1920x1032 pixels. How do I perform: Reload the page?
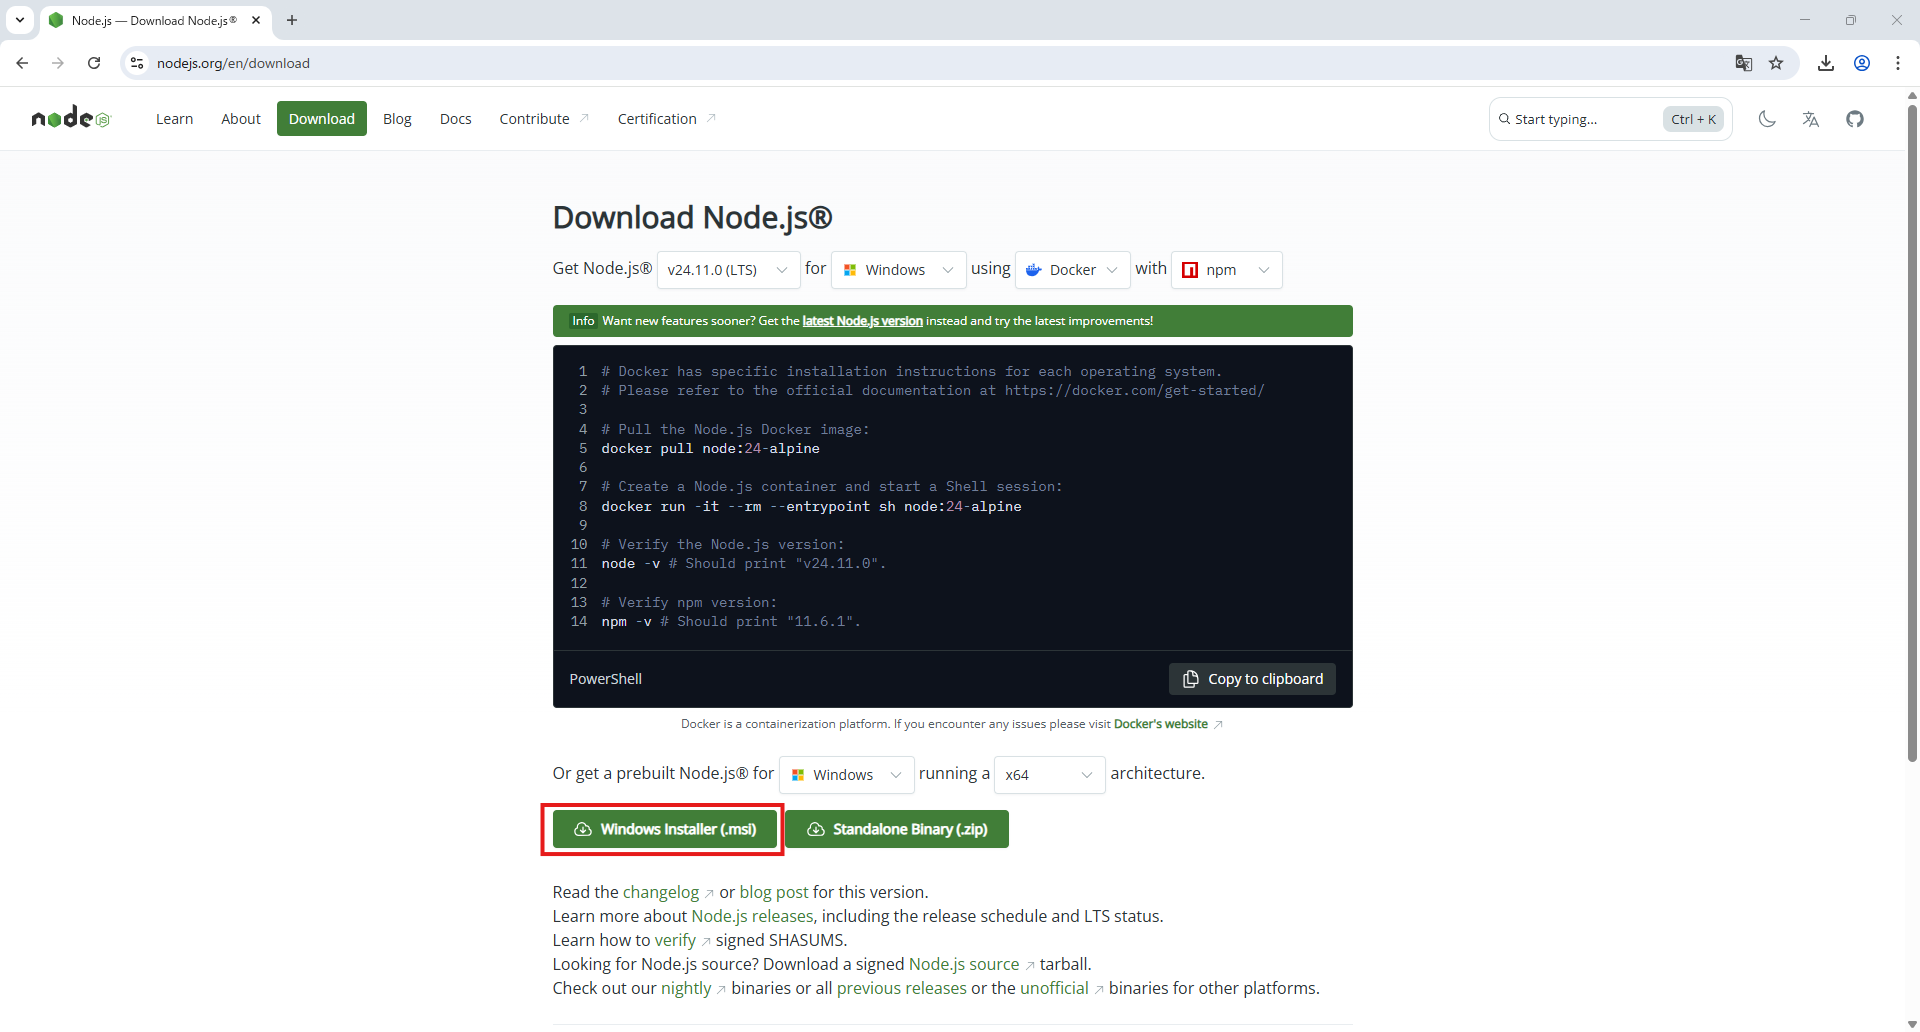point(93,62)
